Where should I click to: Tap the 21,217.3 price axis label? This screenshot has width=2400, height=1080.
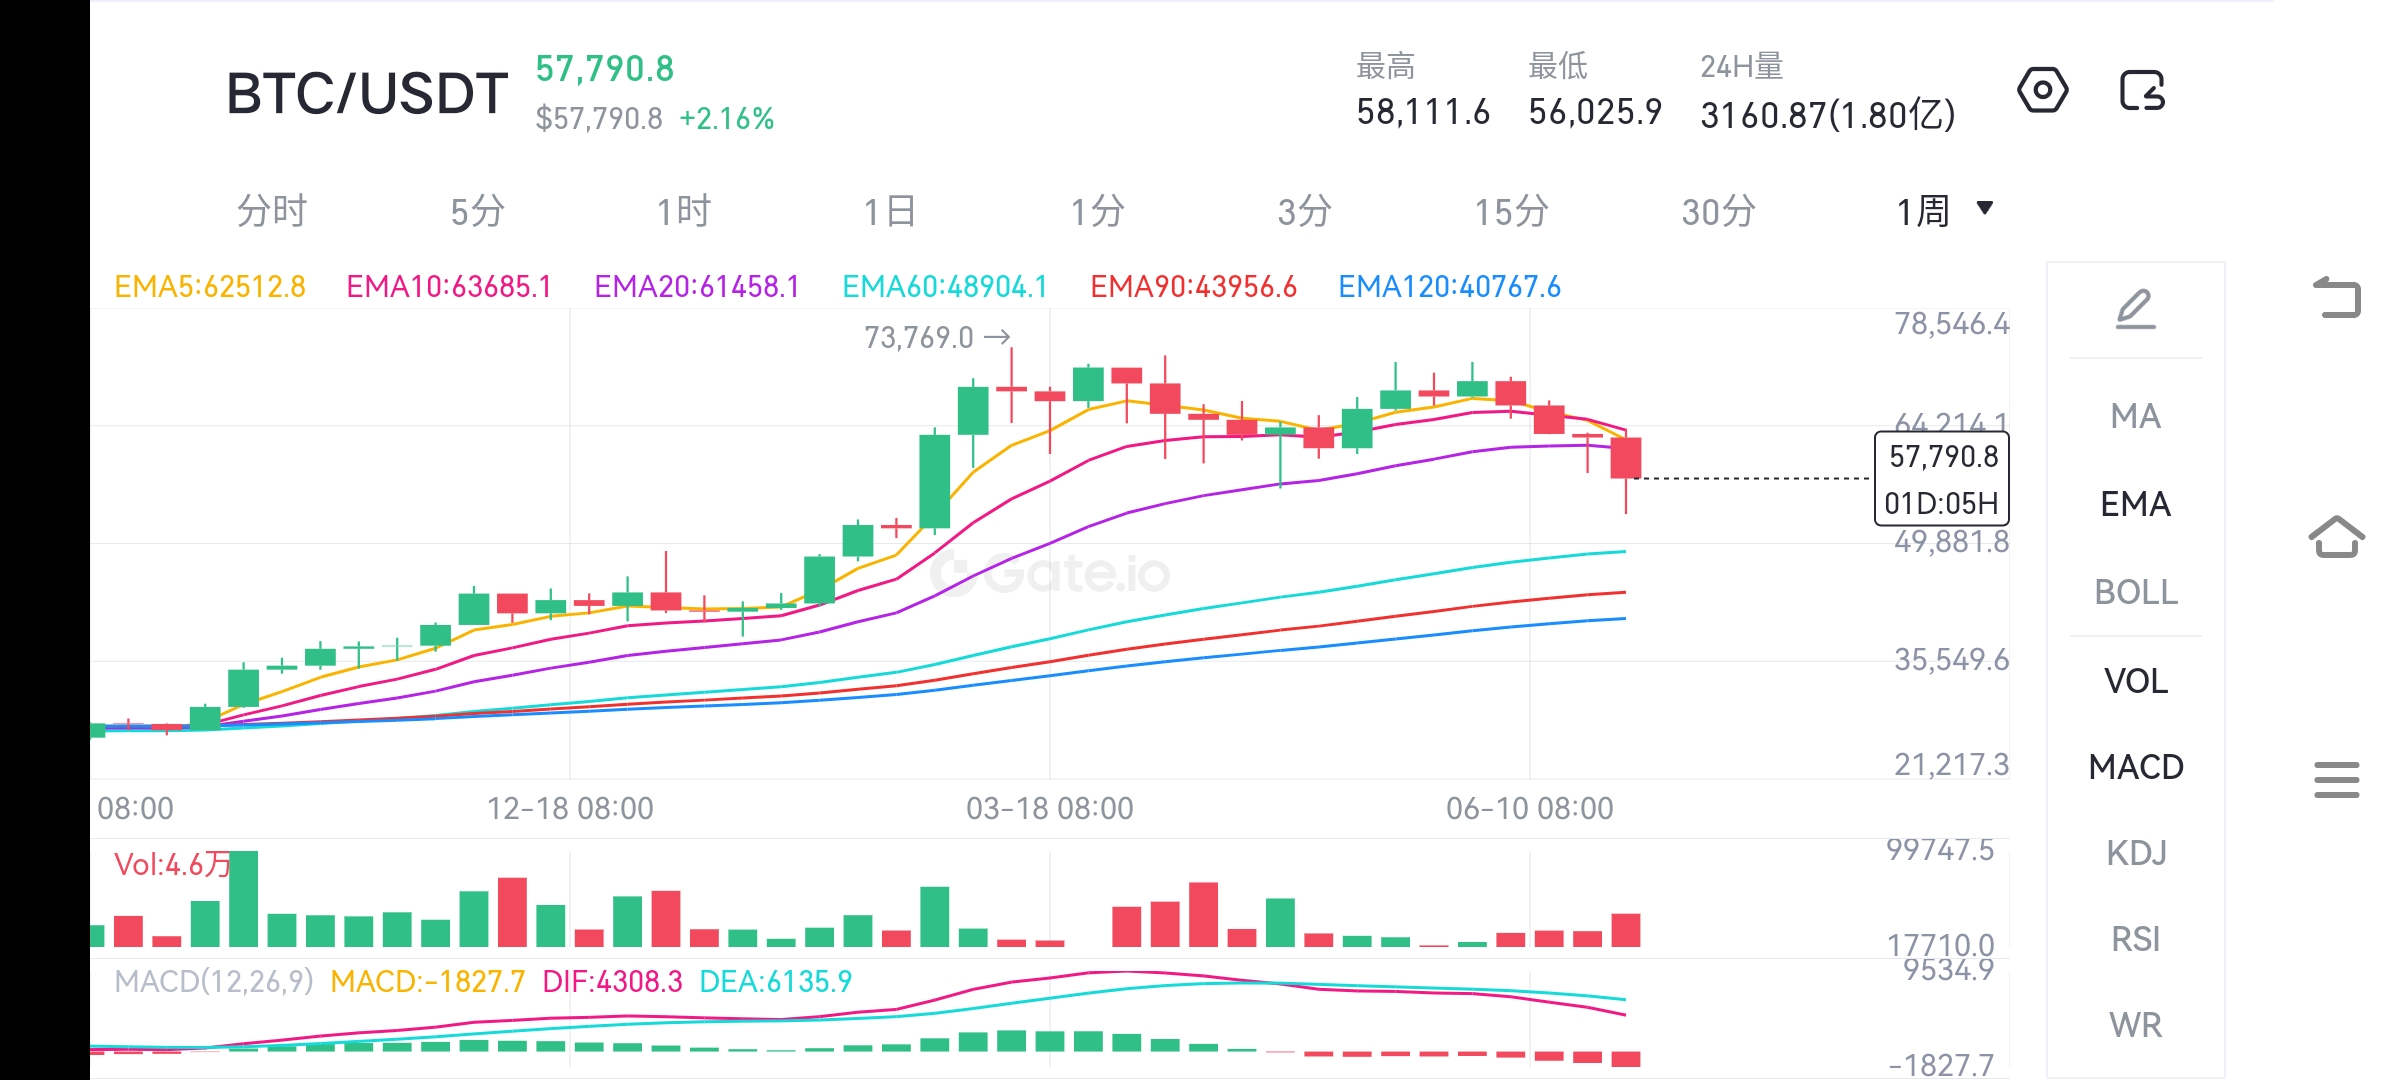click(x=1951, y=765)
